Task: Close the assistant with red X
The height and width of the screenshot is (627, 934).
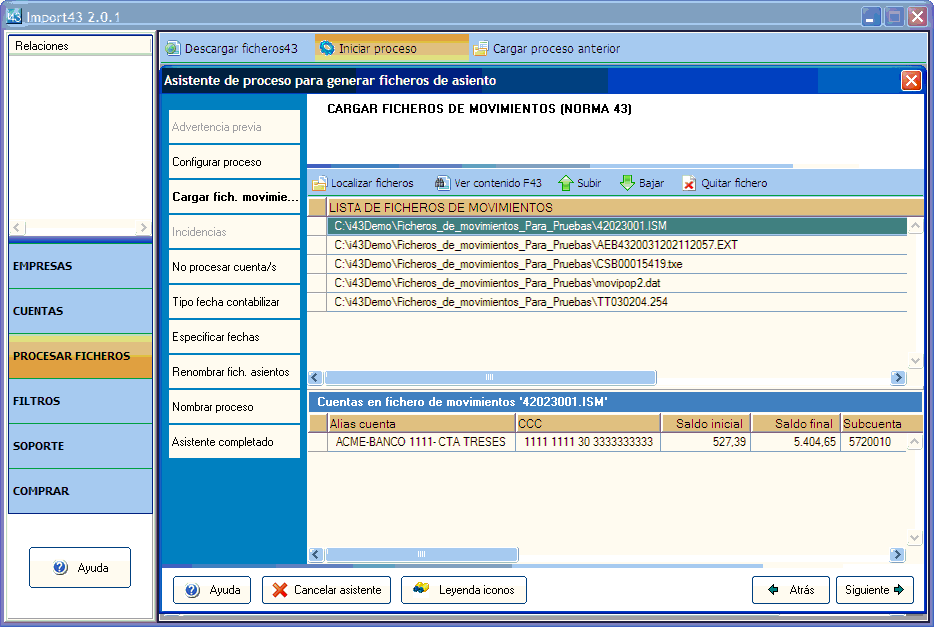Action: (x=911, y=81)
